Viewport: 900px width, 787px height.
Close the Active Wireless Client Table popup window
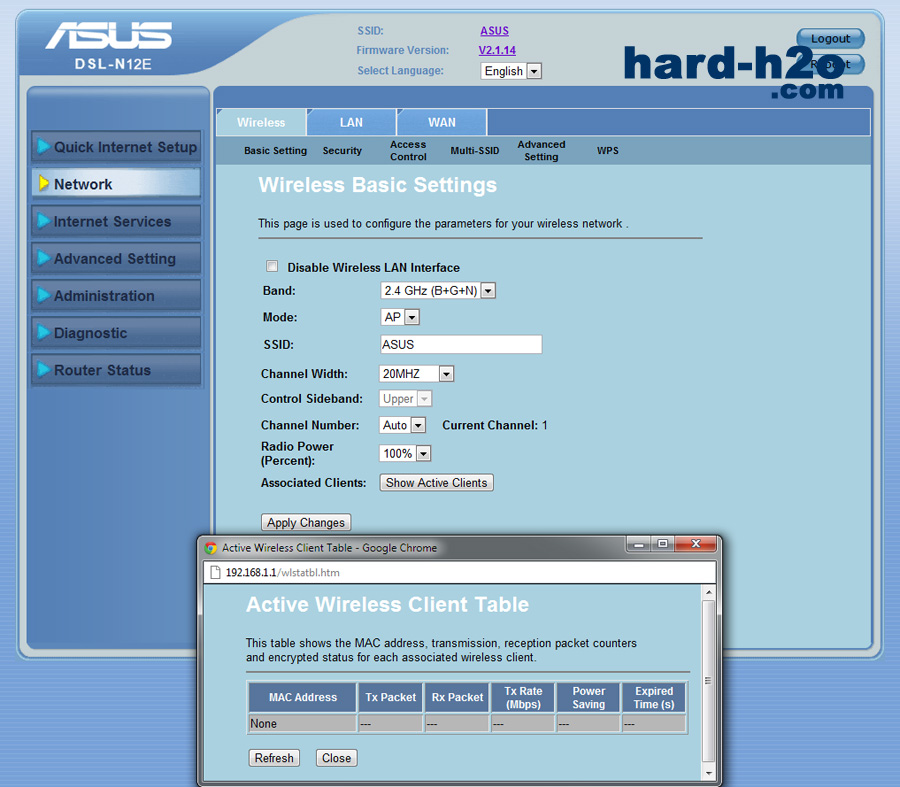click(696, 544)
